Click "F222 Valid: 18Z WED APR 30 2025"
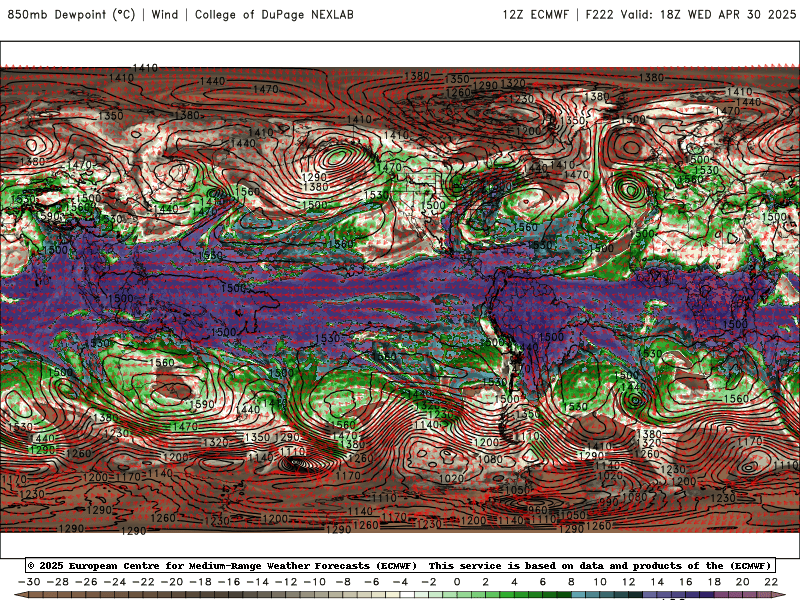Image resolution: width=800 pixels, height=600 pixels. [691, 14]
